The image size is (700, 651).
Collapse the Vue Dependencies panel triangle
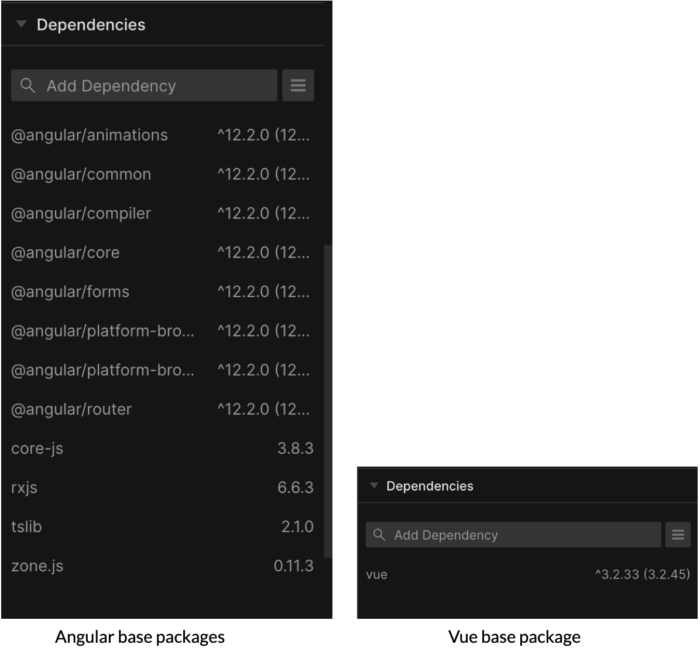point(374,486)
